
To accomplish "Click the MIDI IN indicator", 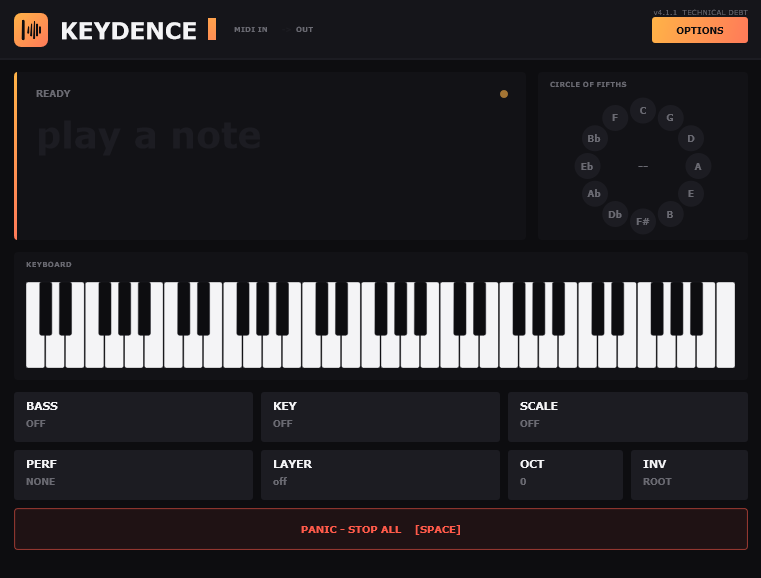I will (x=250, y=30).
